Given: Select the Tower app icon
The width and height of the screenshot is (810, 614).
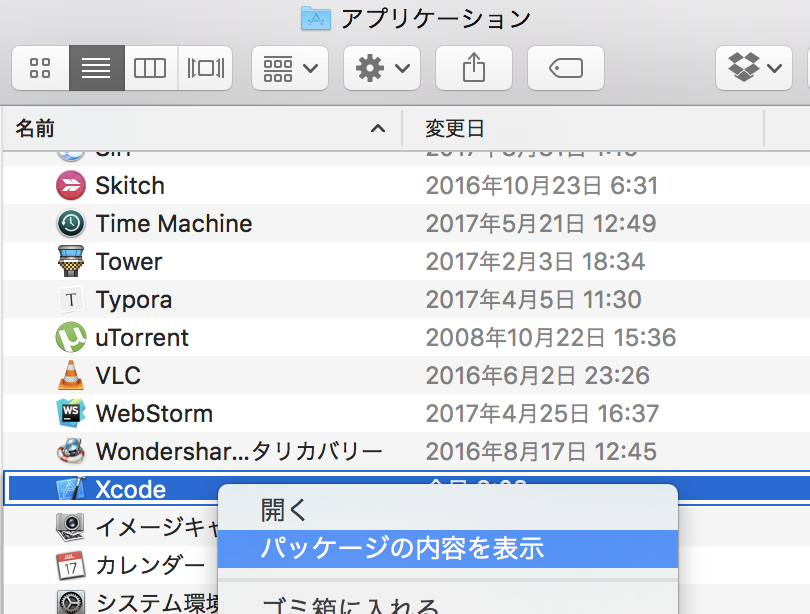Looking at the screenshot, I should click(71, 261).
